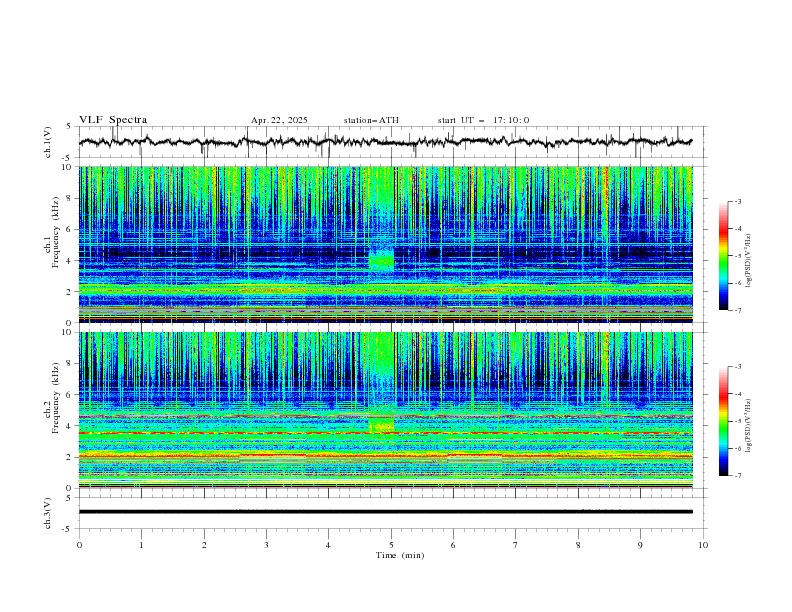This screenshot has width=792, height=612.
Task: Click ch.1 colorbar "log(PSD)(V²/Hz)" label
Action: [749, 261]
